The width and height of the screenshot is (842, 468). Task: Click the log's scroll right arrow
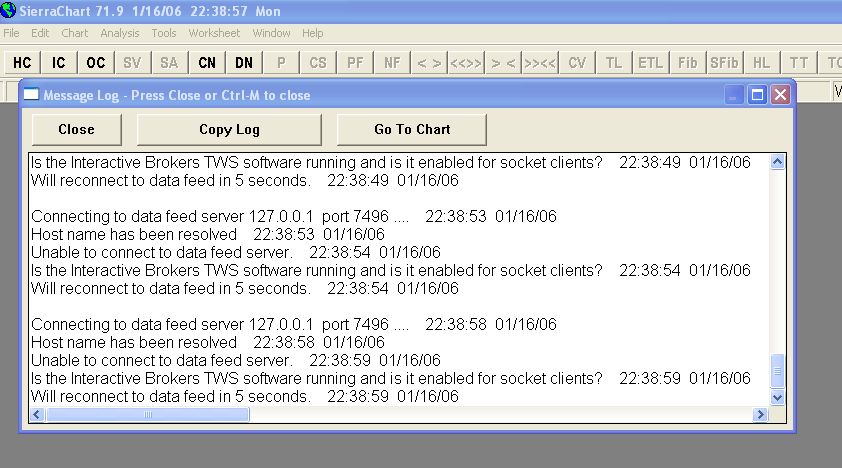pos(760,414)
